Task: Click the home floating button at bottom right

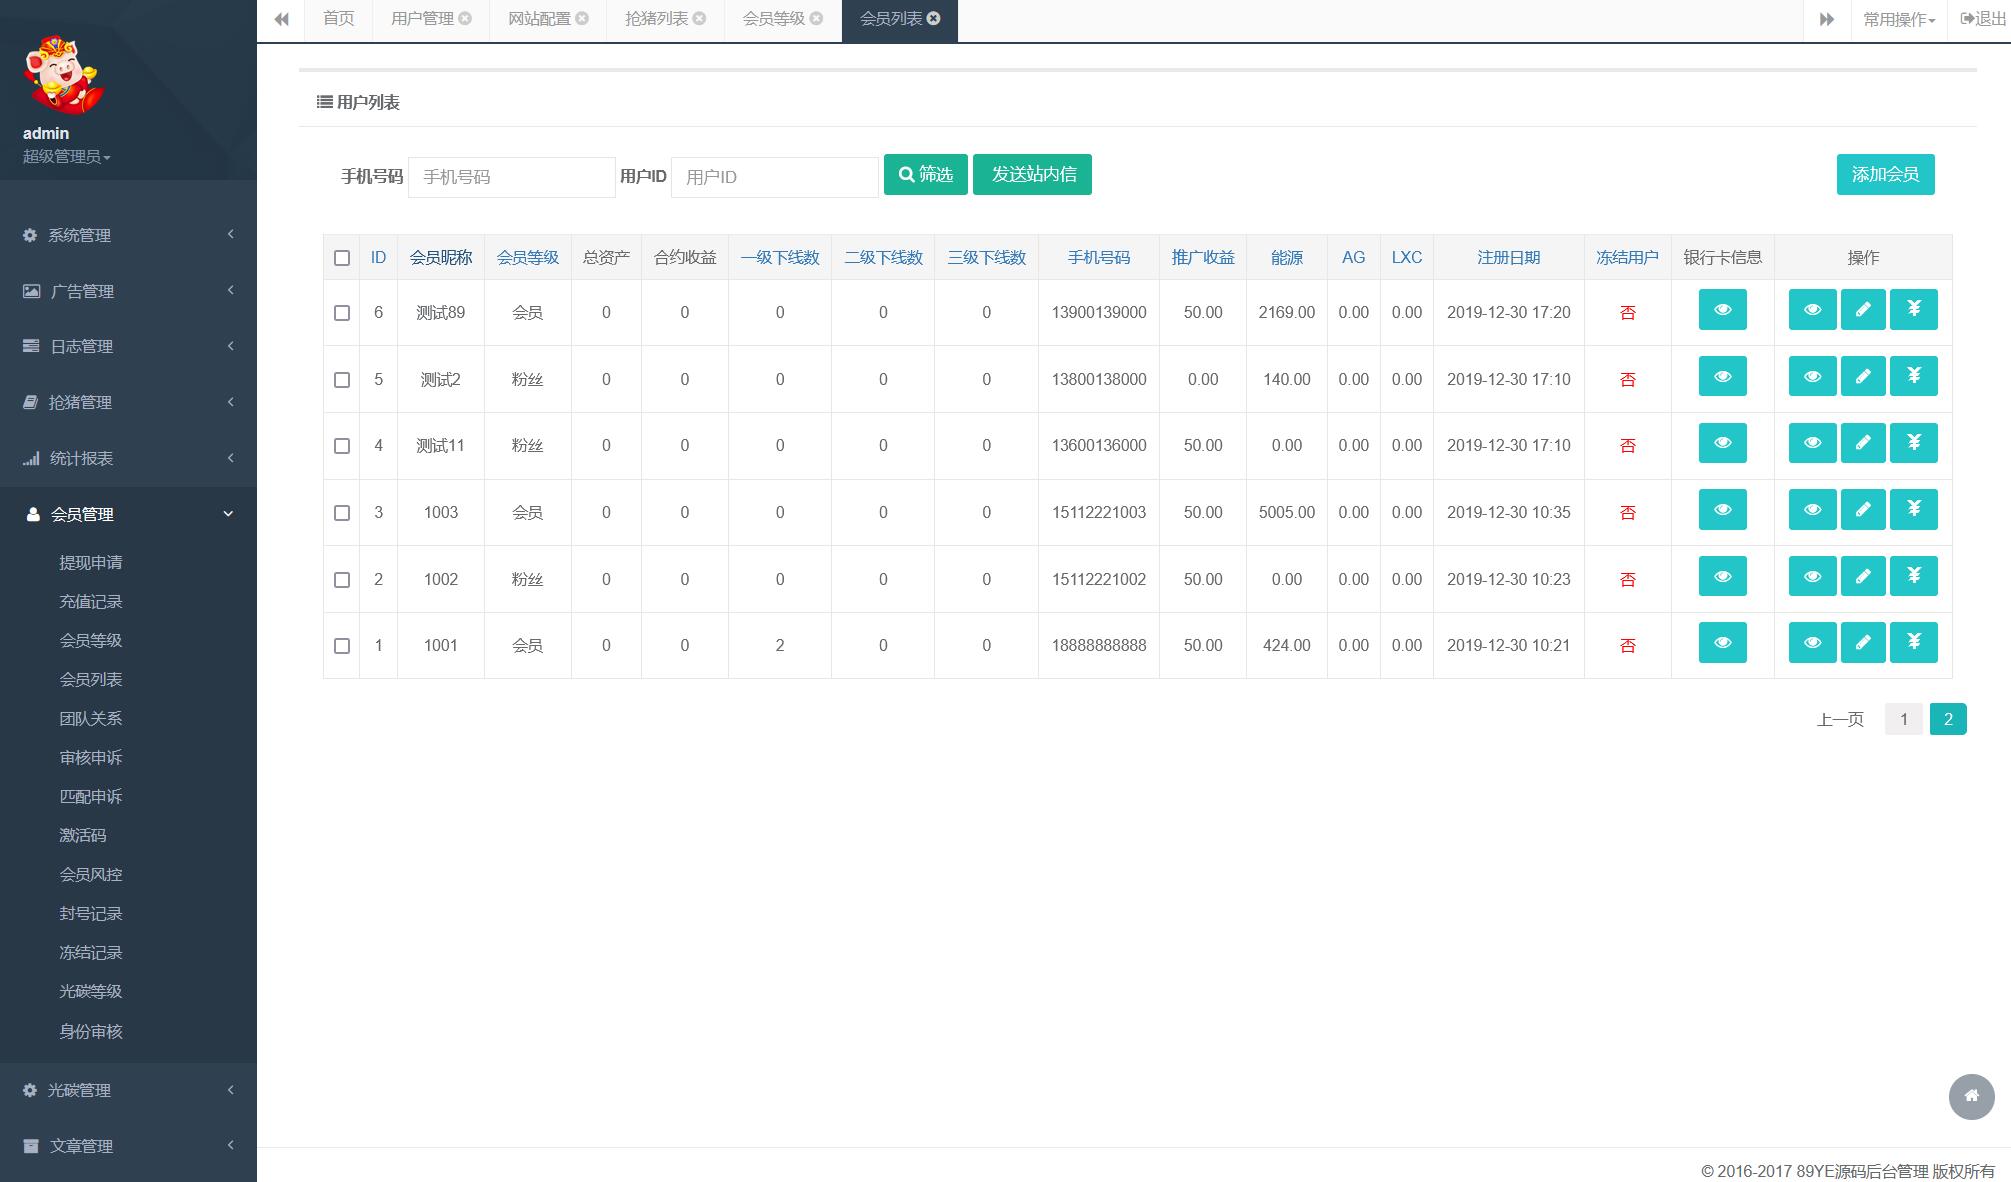Action: click(1971, 1096)
